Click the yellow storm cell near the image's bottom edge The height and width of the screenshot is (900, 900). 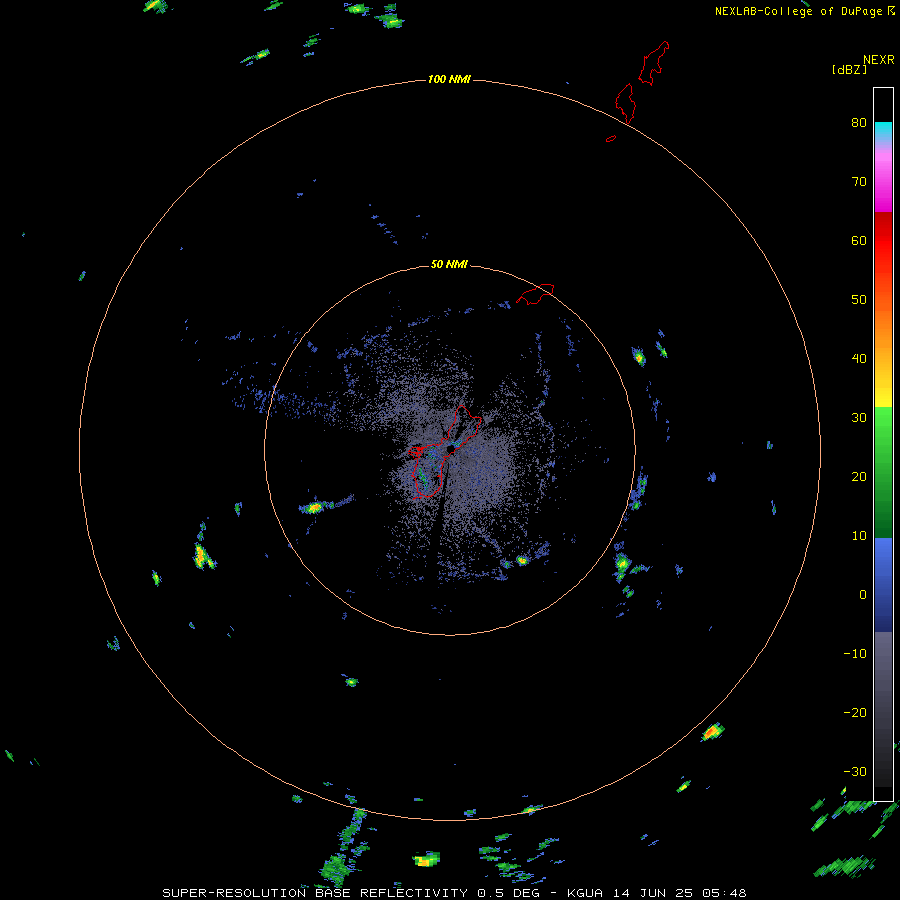tap(426, 859)
